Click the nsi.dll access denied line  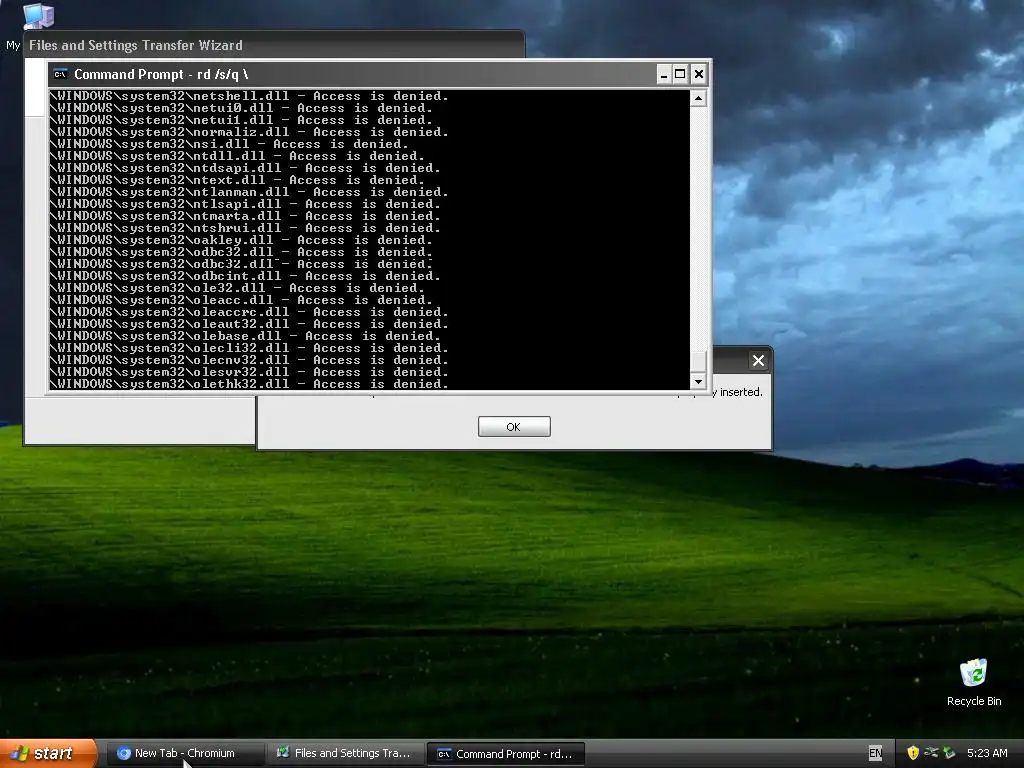click(x=229, y=144)
